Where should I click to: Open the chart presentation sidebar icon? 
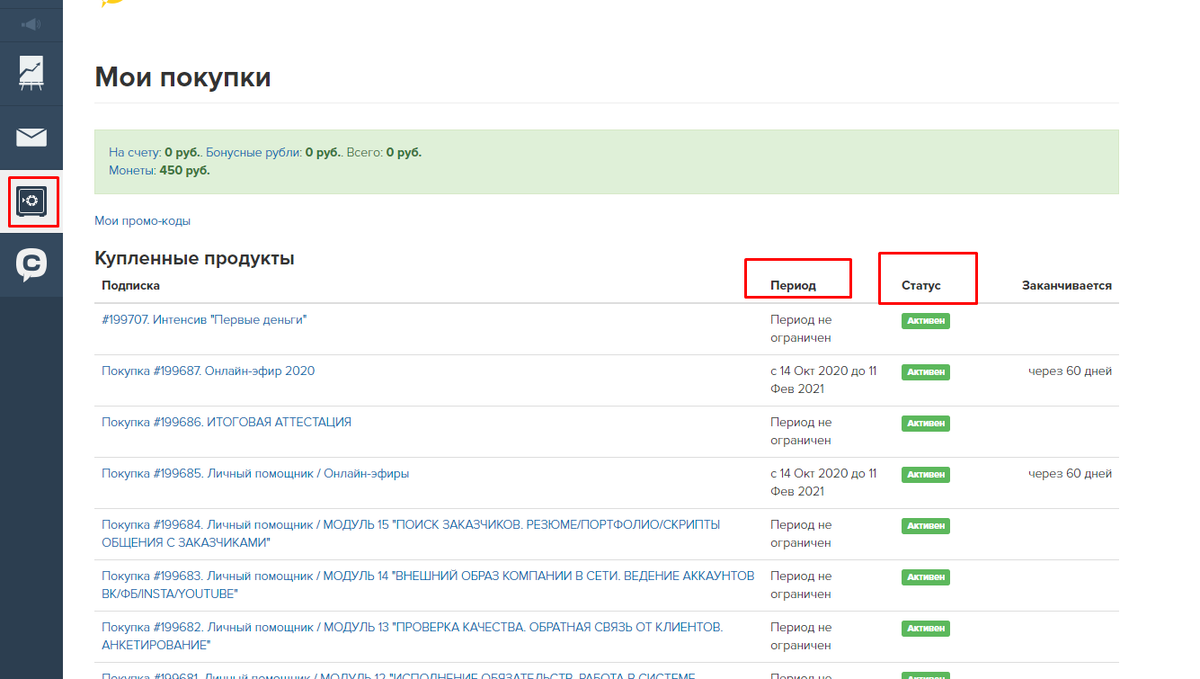pyautogui.click(x=31, y=74)
